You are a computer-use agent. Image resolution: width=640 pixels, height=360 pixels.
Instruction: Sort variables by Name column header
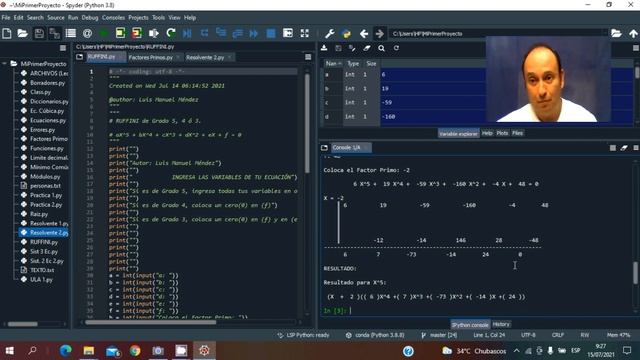pos(333,64)
